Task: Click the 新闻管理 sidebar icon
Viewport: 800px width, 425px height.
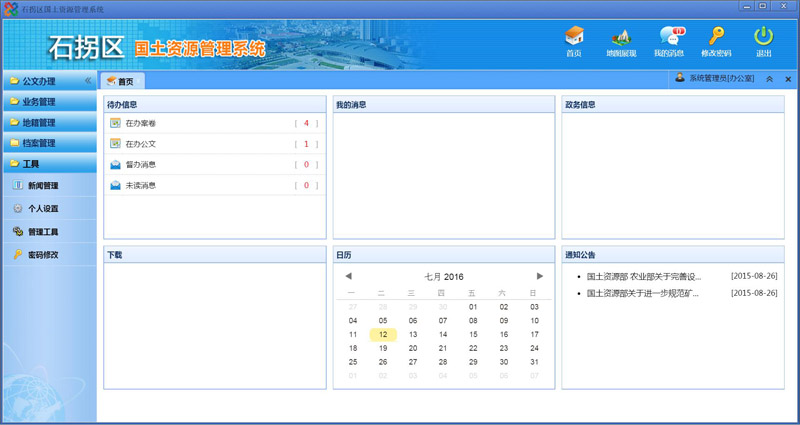Action: point(18,186)
